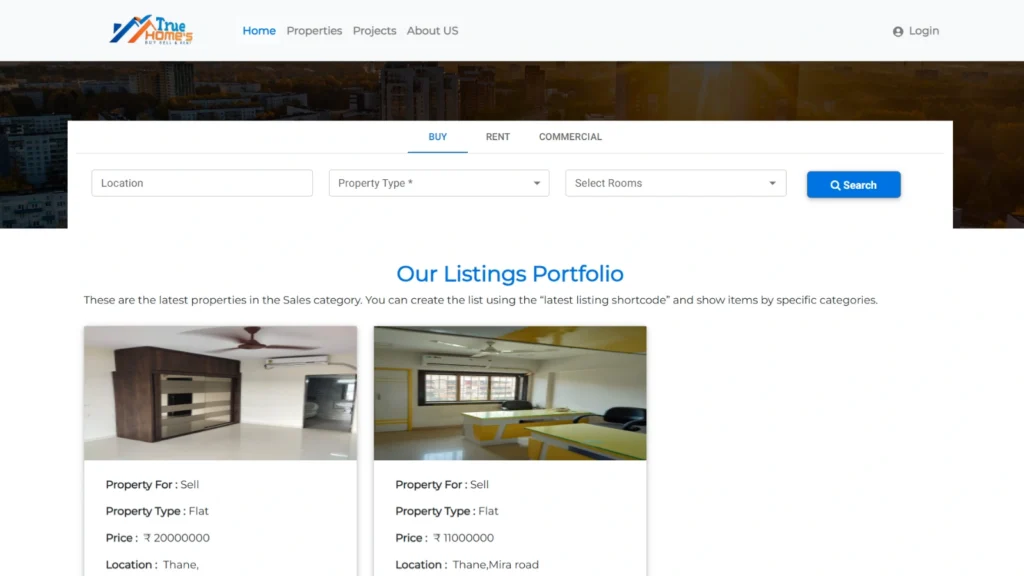Select the Thane, Mira road listing card
The height and width of the screenshot is (576, 1024).
(x=510, y=451)
